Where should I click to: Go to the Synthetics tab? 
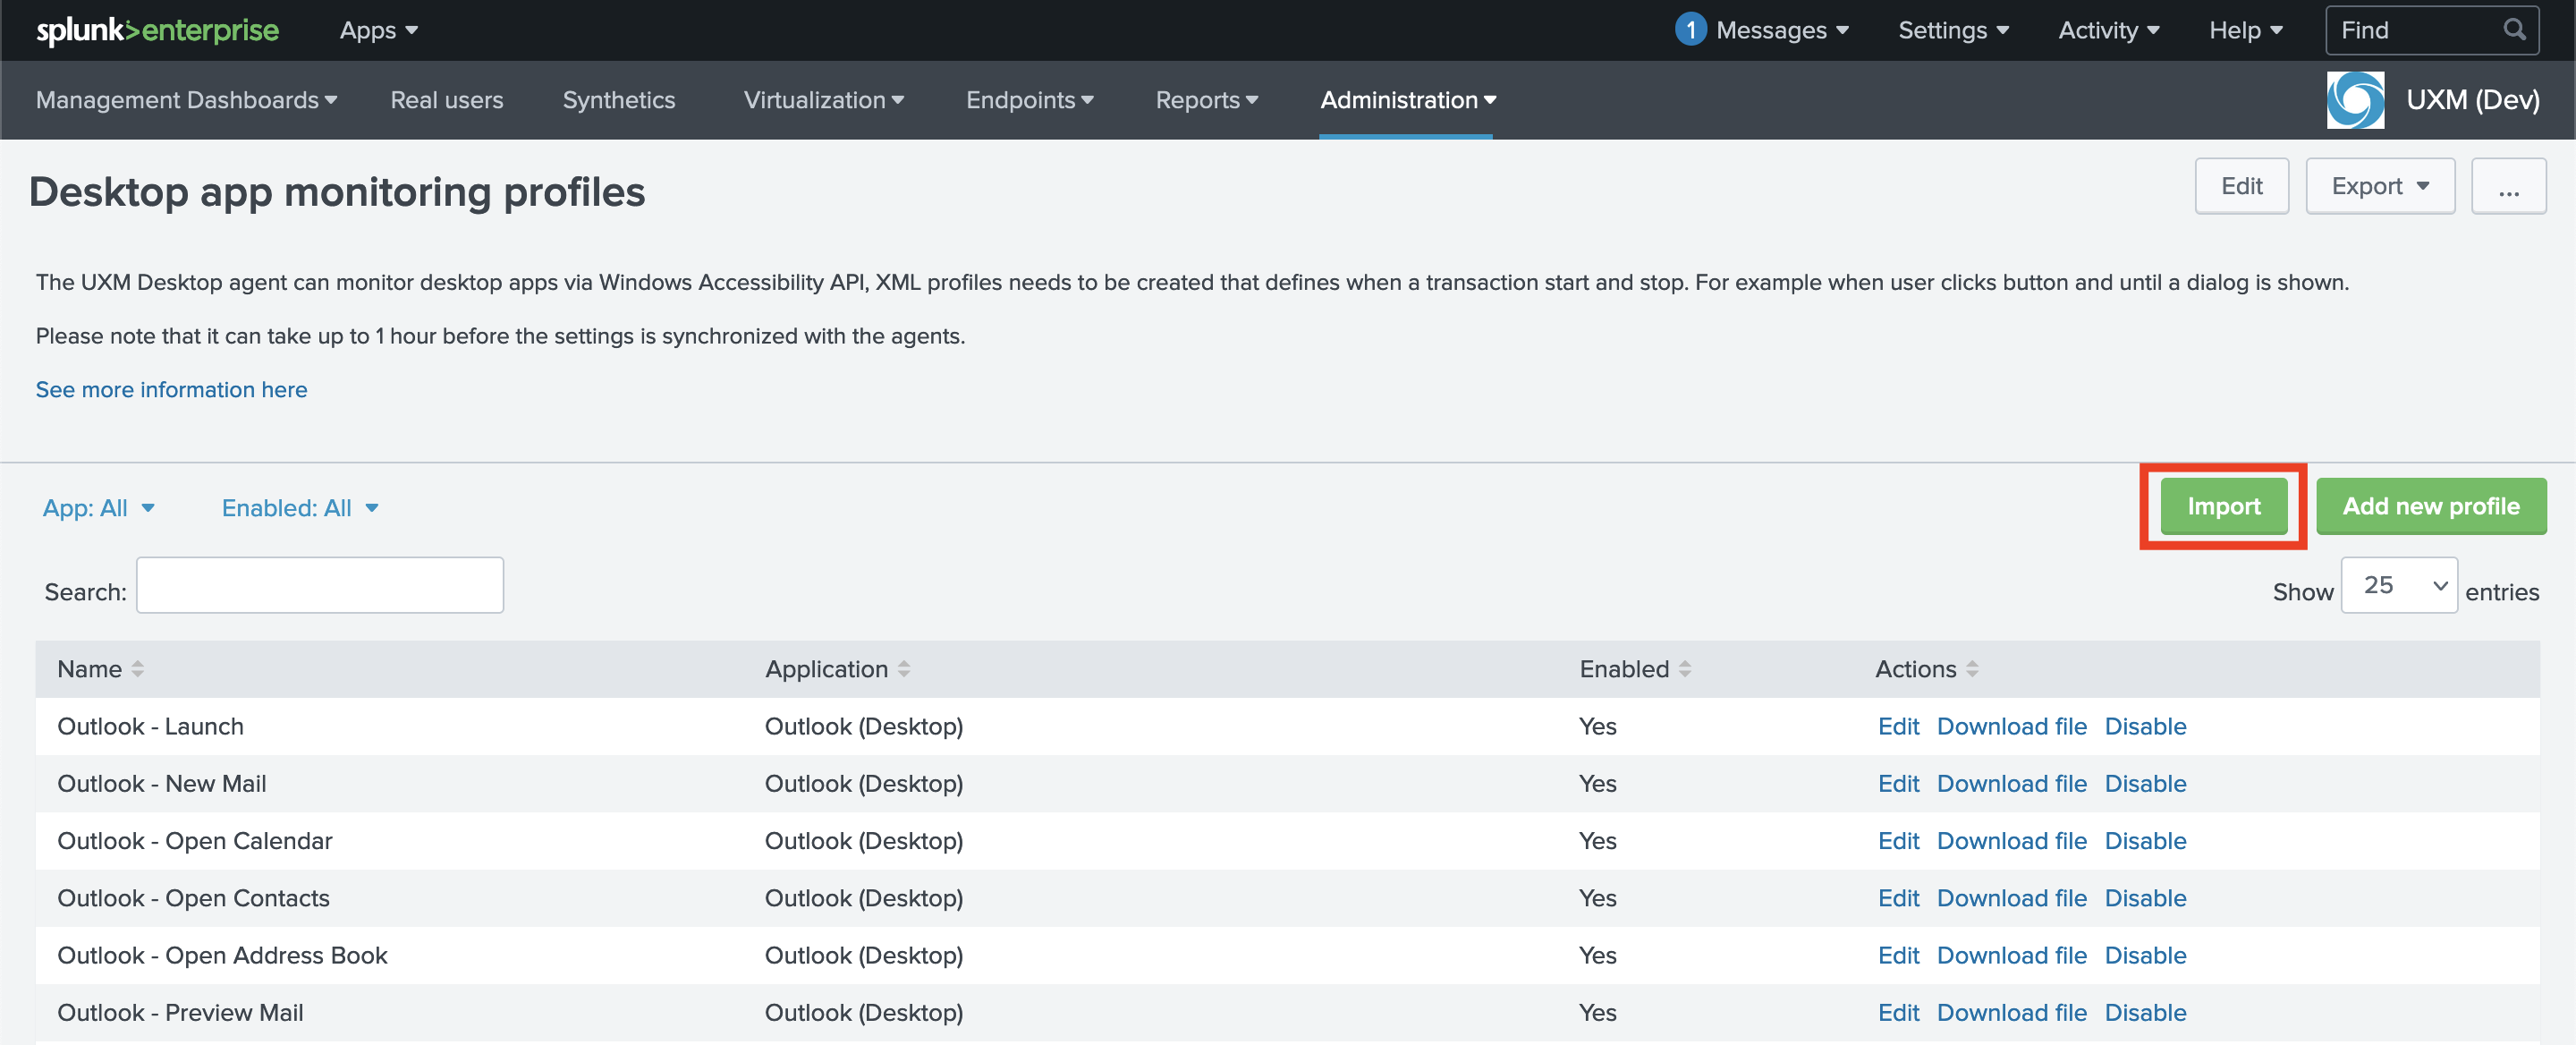tap(618, 100)
